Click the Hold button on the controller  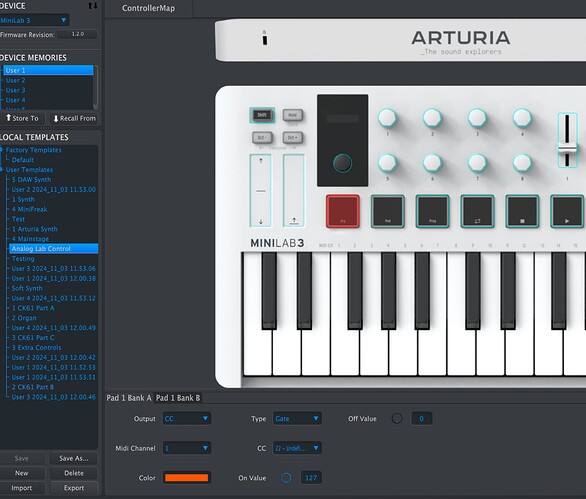293,115
